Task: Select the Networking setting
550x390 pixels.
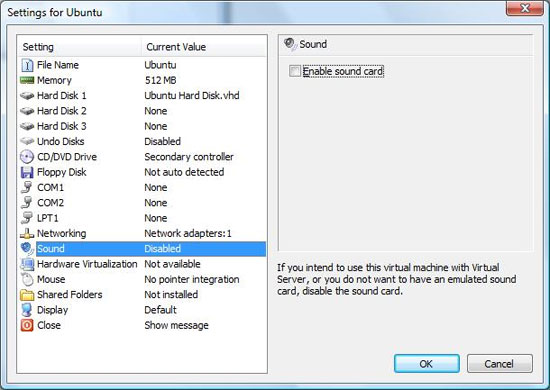Action: pyautogui.click(x=62, y=233)
